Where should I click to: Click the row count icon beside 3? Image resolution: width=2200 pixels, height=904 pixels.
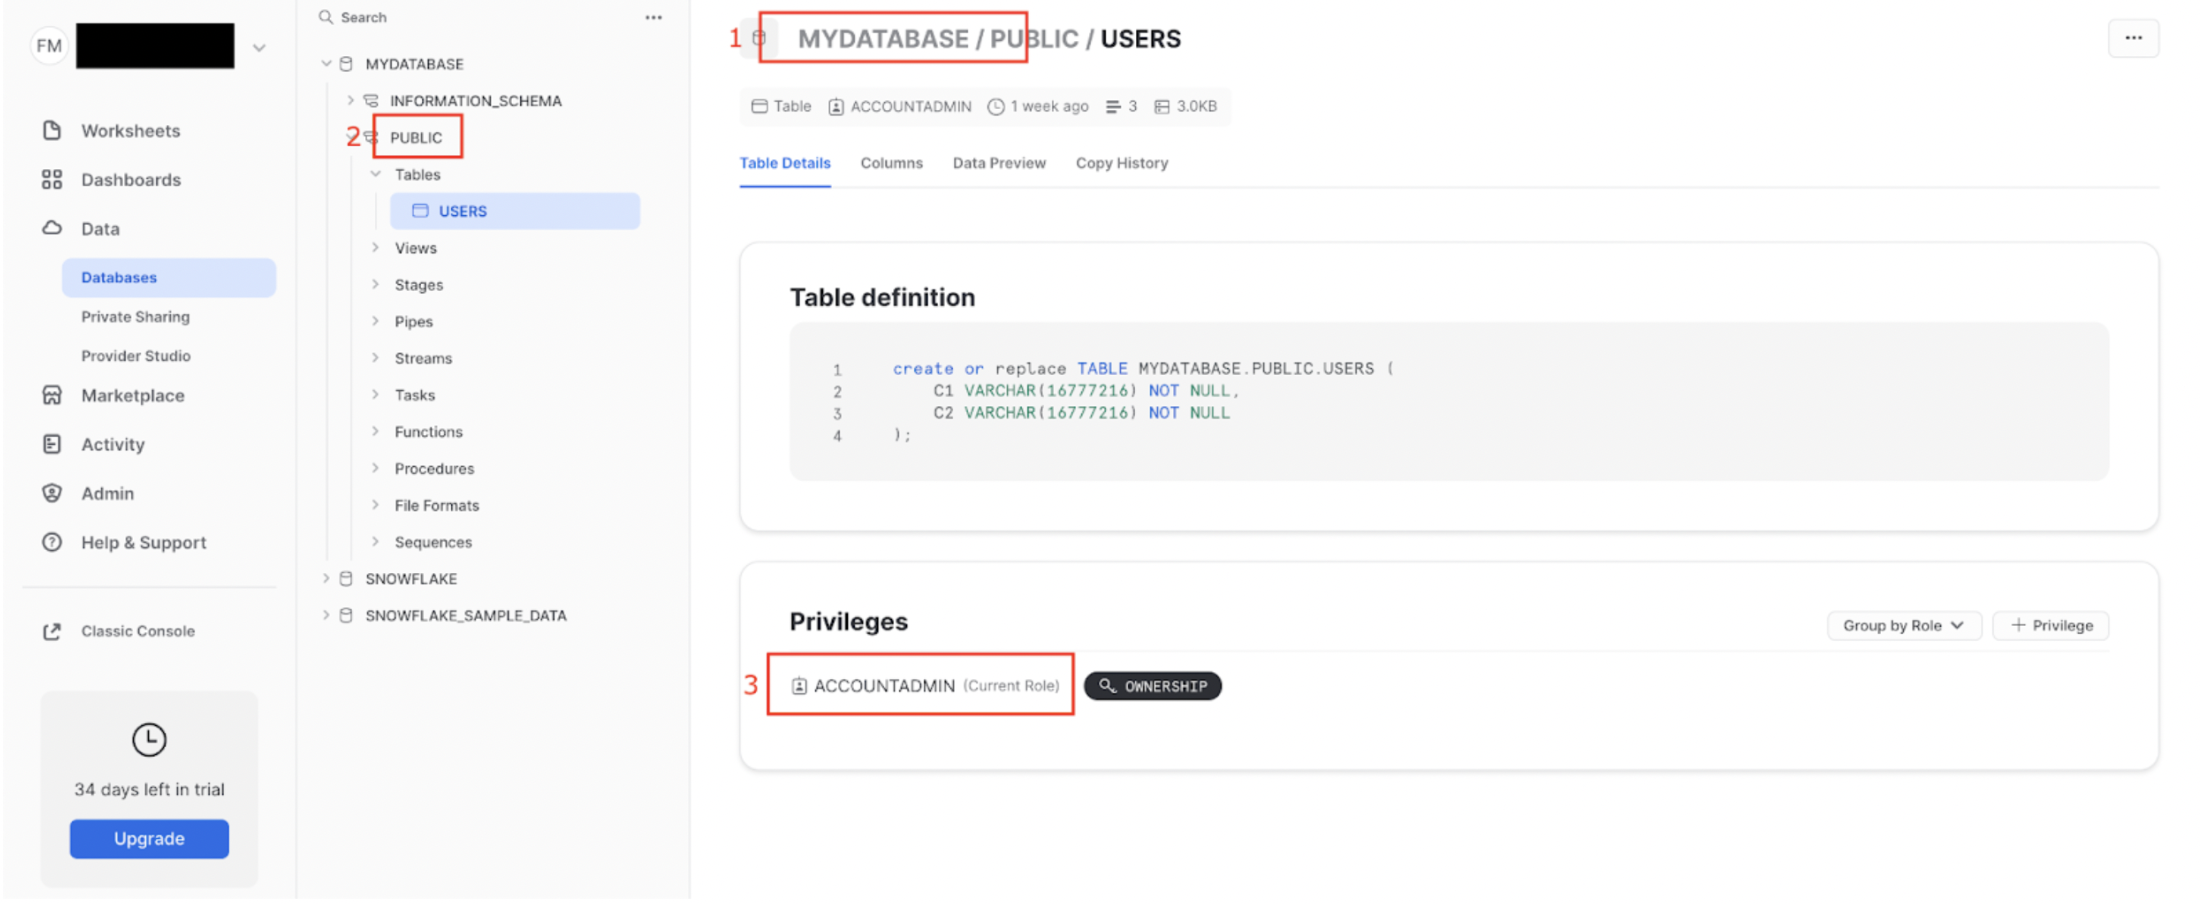[1113, 107]
